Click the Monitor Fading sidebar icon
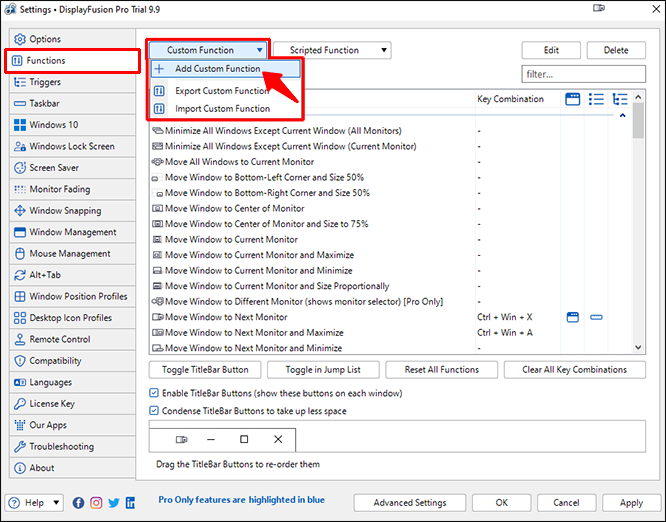The height and width of the screenshot is (522, 666). click(20, 189)
